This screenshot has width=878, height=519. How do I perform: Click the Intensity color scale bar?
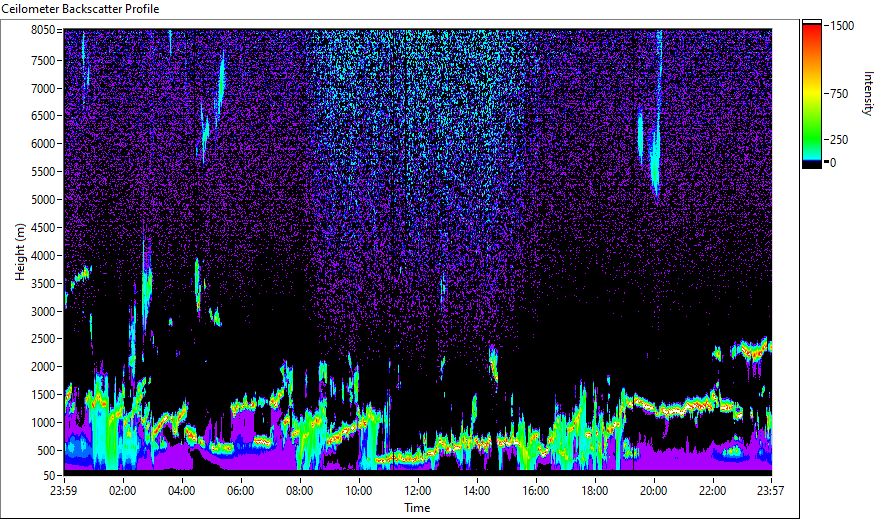pos(811,94)
